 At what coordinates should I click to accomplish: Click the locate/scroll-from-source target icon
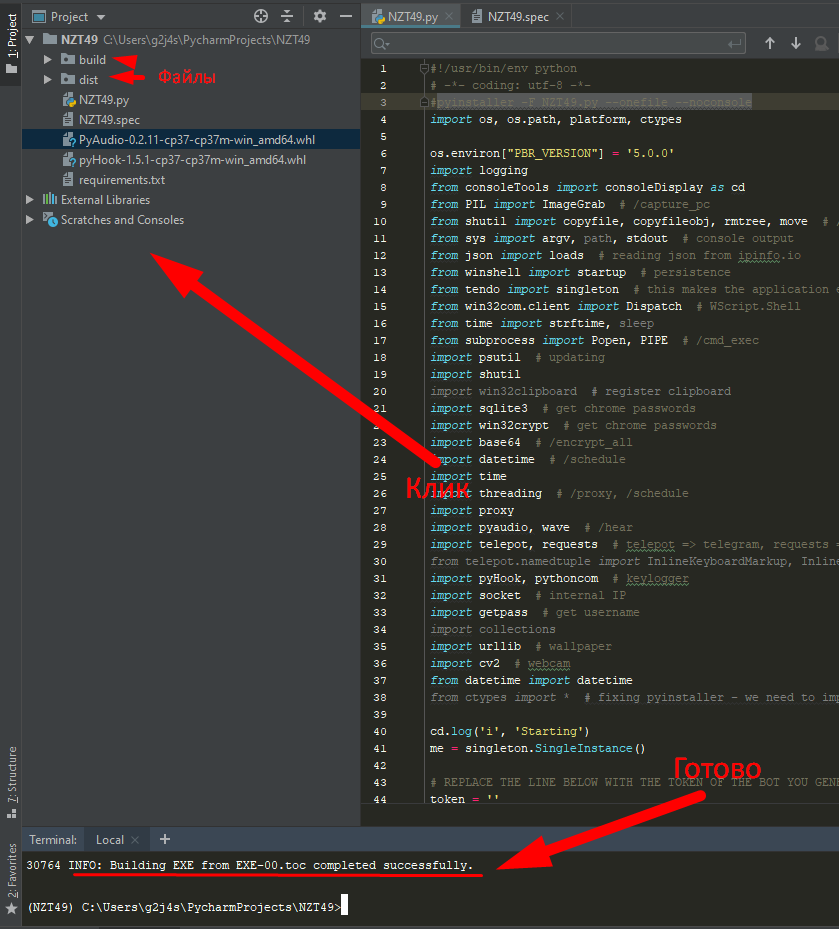[x=261, y=16]
